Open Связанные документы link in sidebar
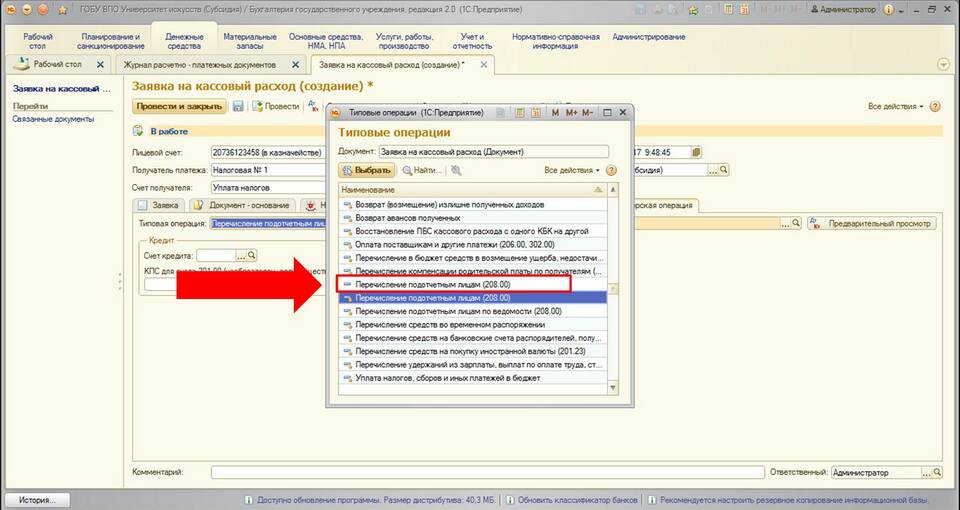Viewport: 960px width, 510px height. (x=53, y=119)
